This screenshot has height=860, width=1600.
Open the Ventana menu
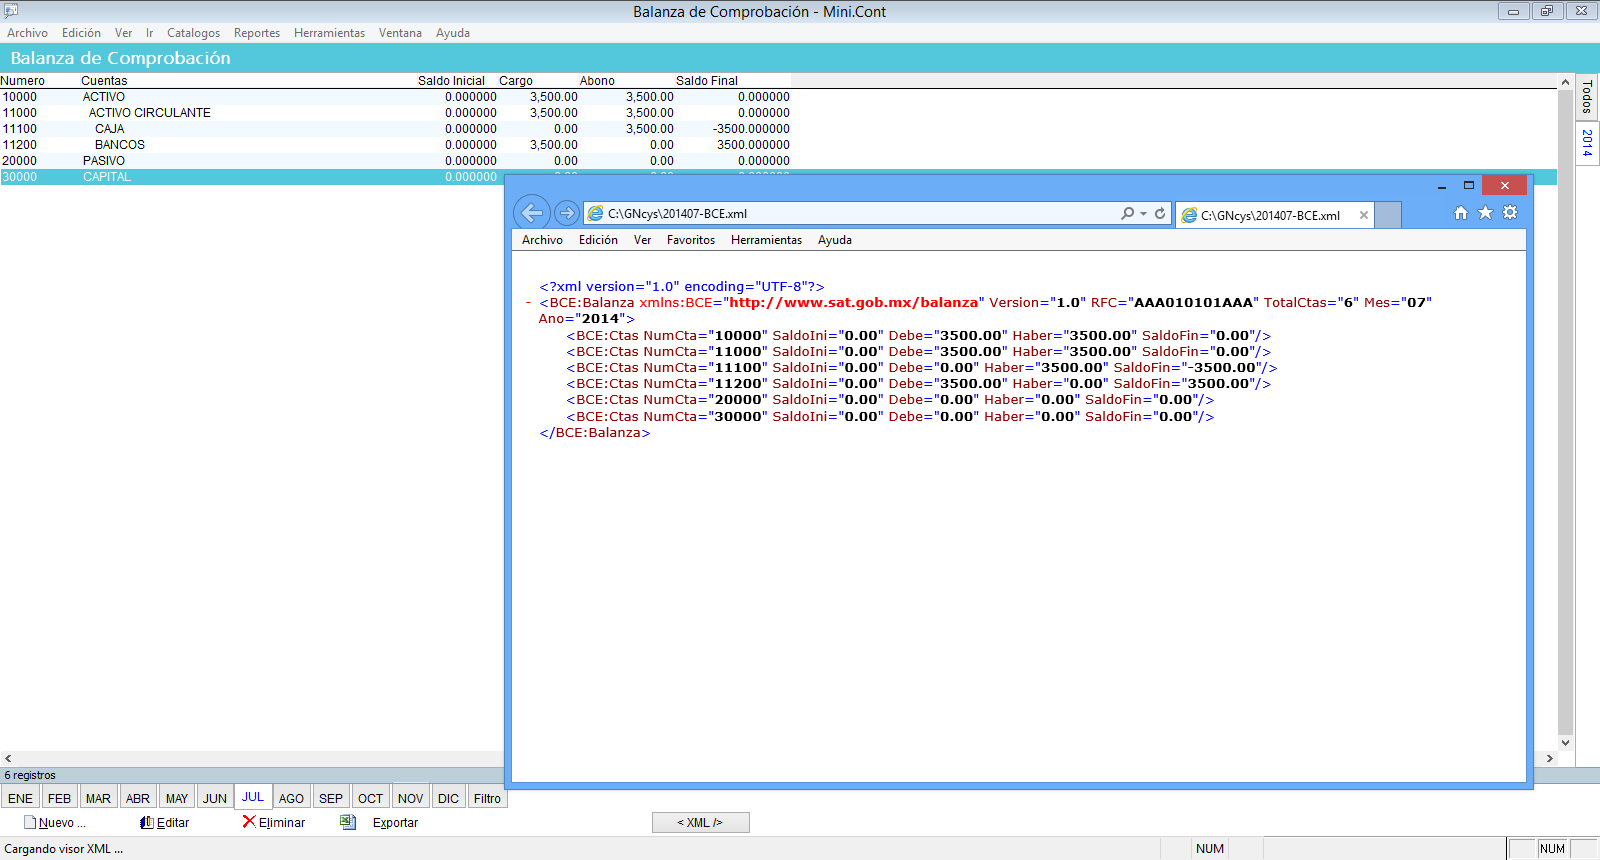400,33
